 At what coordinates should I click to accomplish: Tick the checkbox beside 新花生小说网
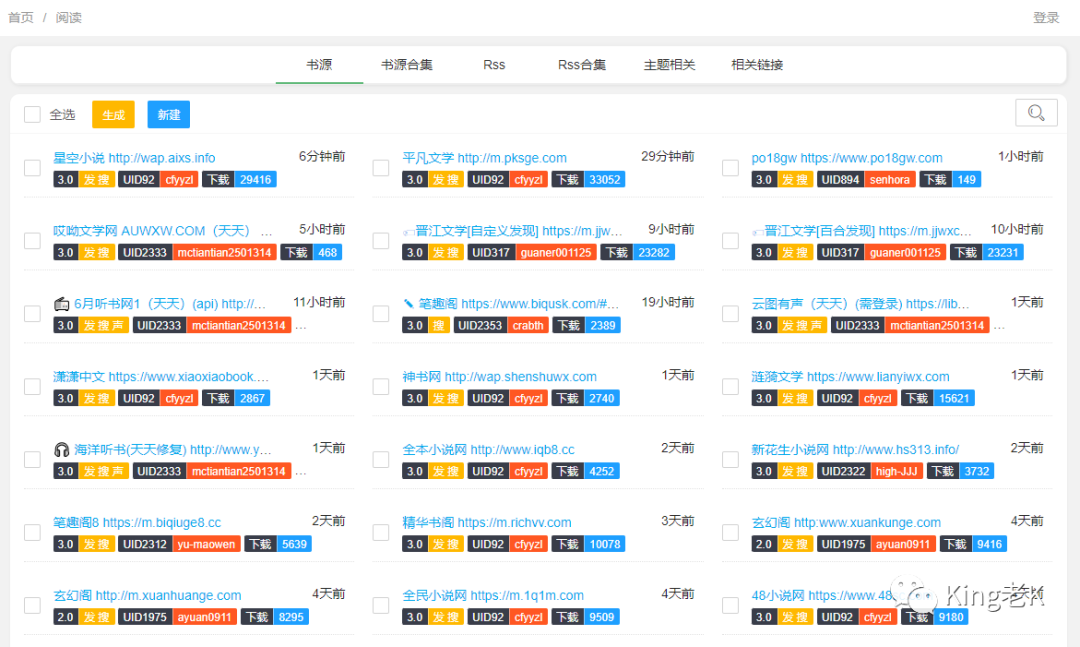[730, 460]
